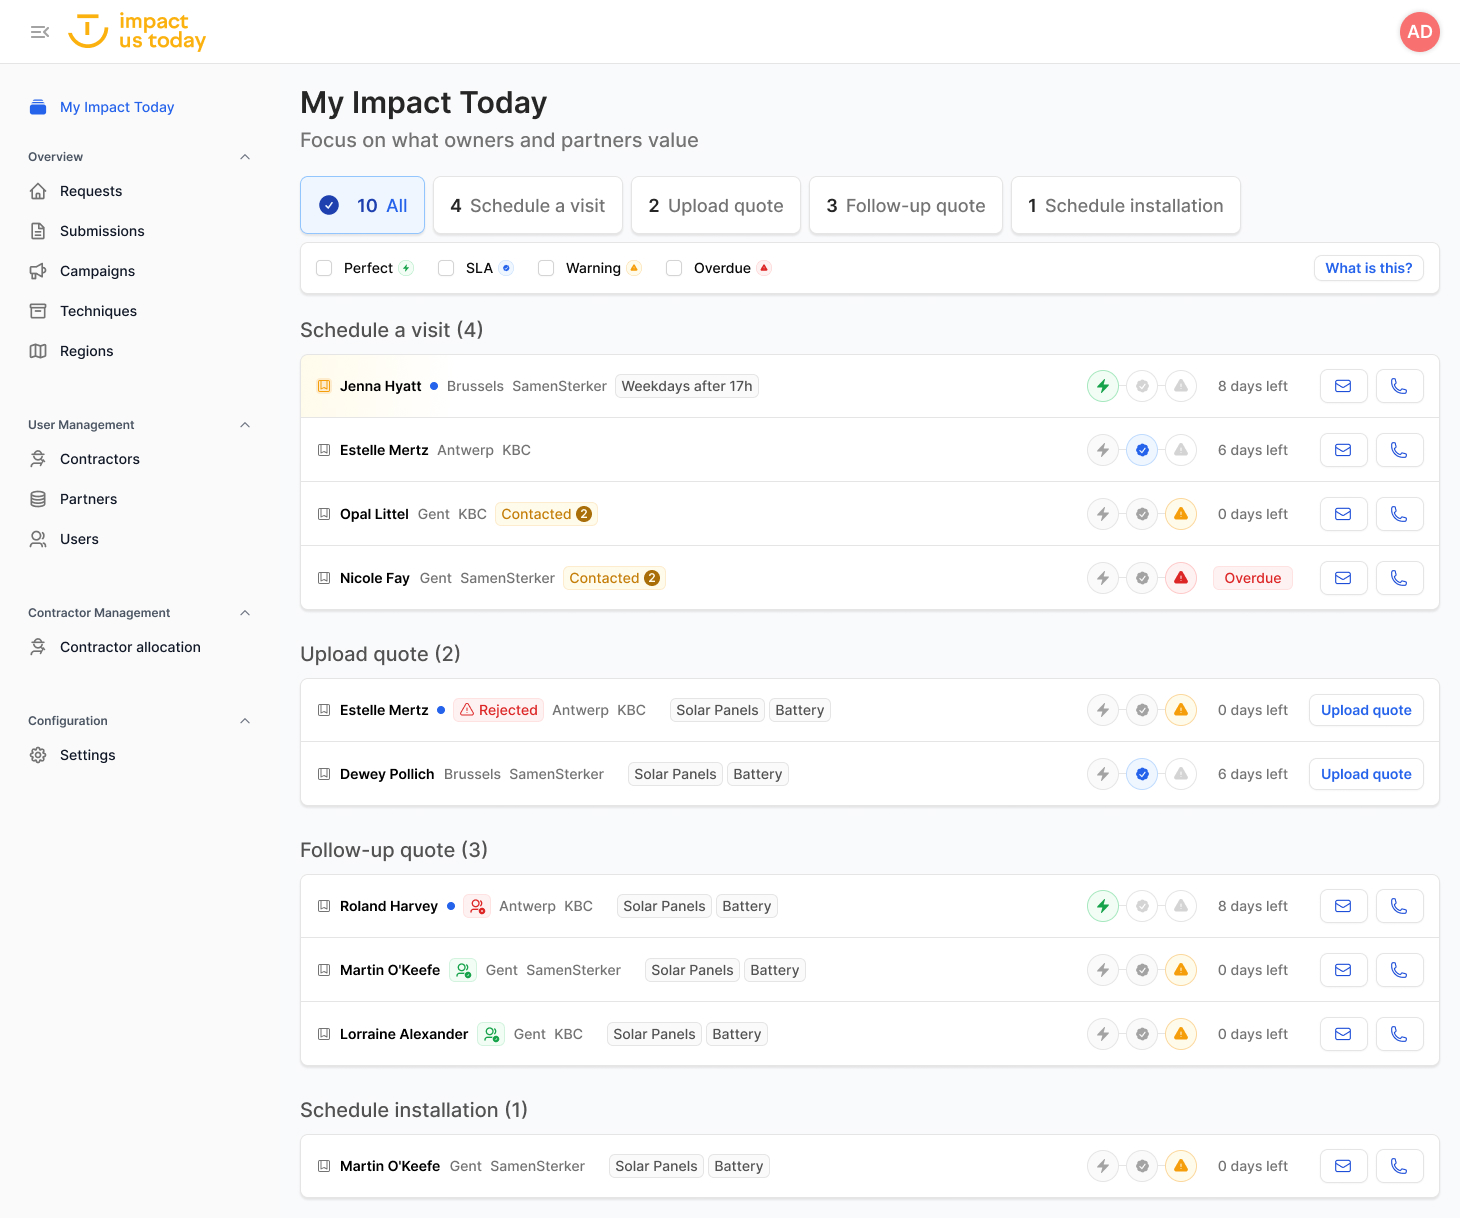Click the green lightning icon for Roland Harvey
This screenshot has width=1460, height=1218.
1103,906
